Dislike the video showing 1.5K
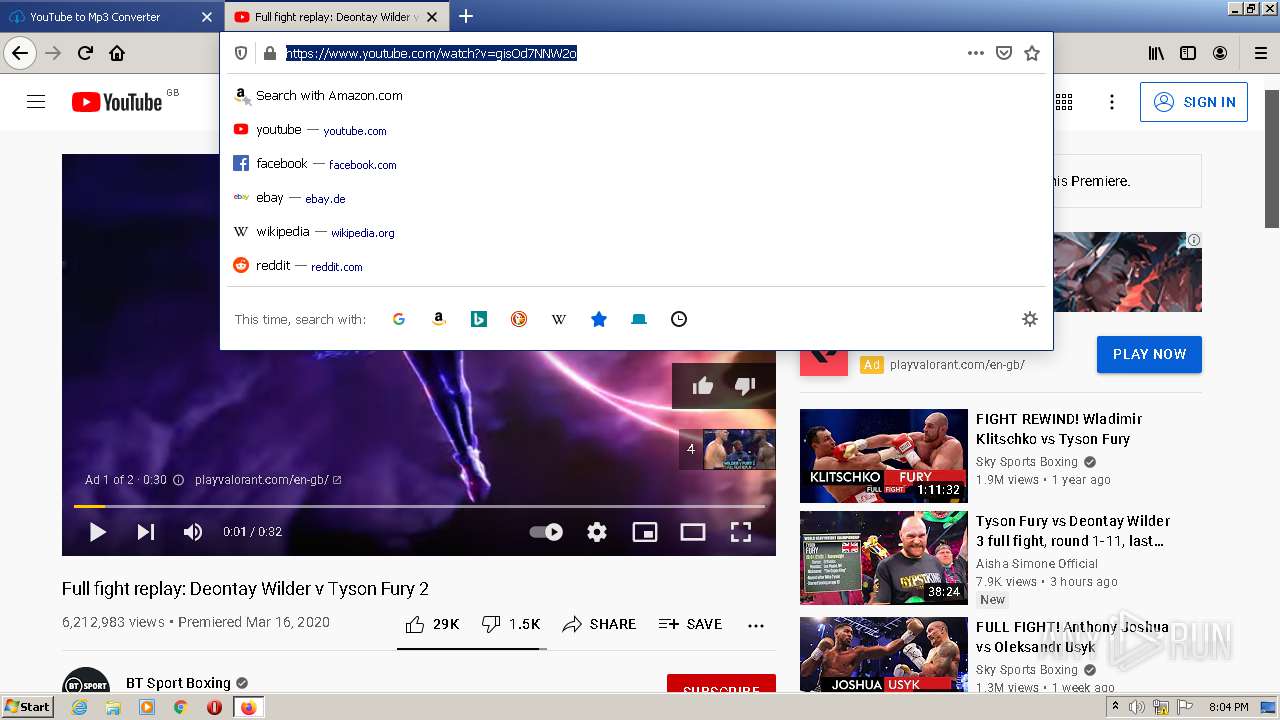This screenshot has width=1280, height=720. 510,624
